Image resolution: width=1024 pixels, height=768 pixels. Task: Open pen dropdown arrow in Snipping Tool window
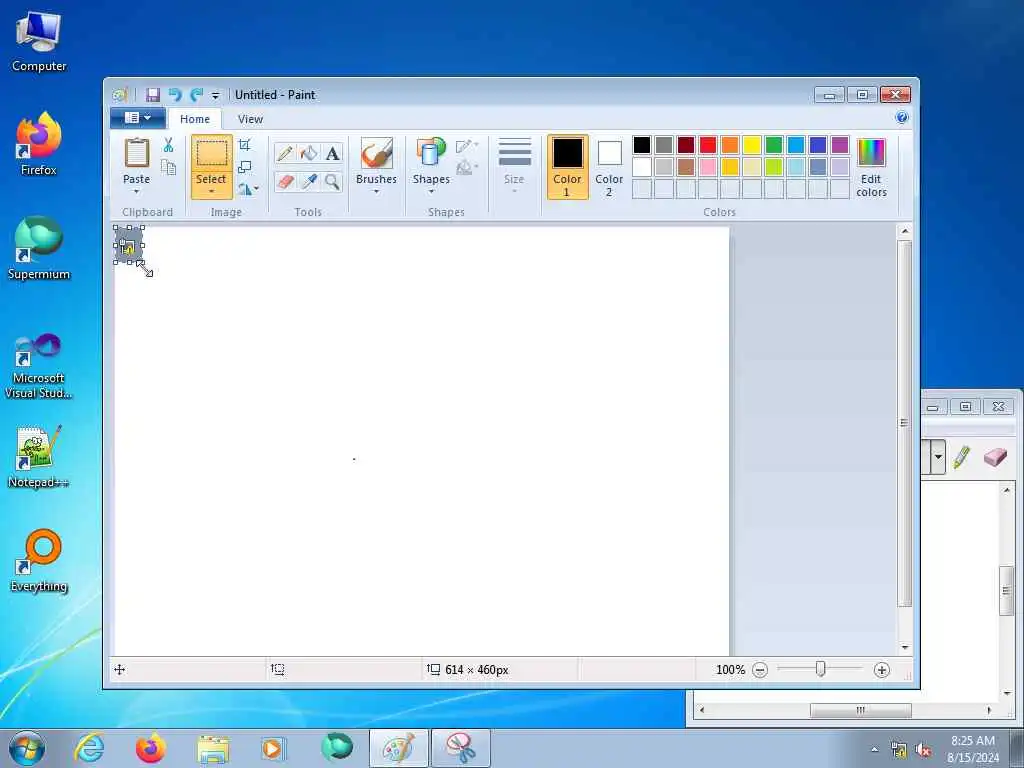click(x=938, y=456)
